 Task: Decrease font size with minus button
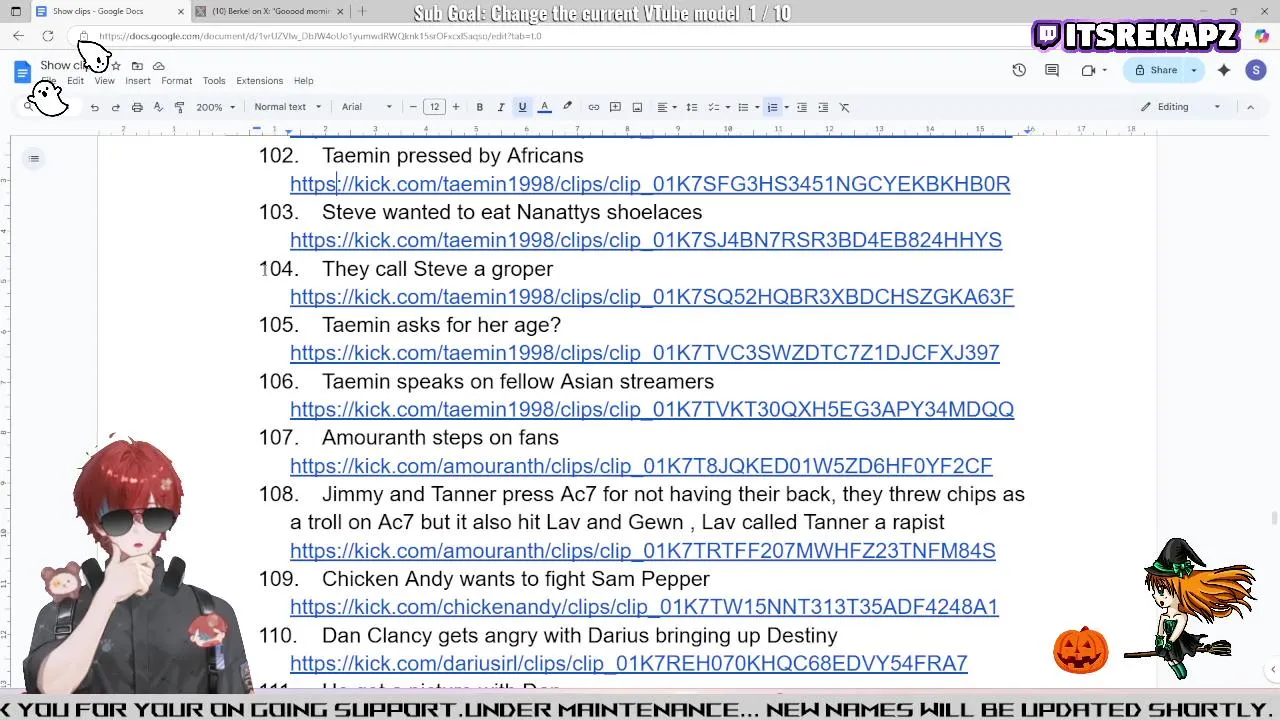(x=413, y=107)
